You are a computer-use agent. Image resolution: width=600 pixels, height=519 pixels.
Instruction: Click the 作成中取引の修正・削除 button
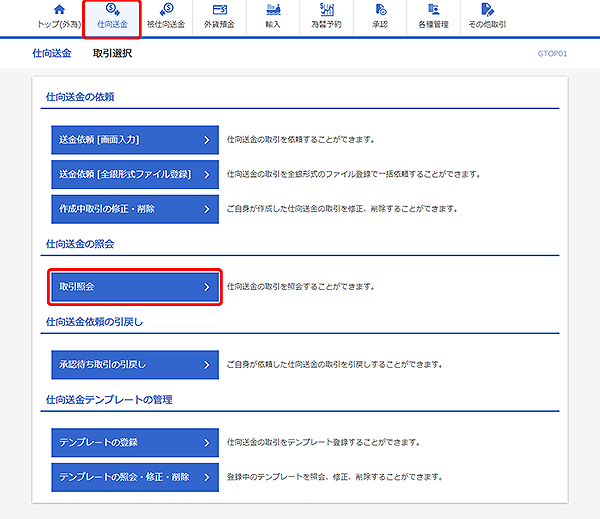pyautogui.click(x=135, y=209)
